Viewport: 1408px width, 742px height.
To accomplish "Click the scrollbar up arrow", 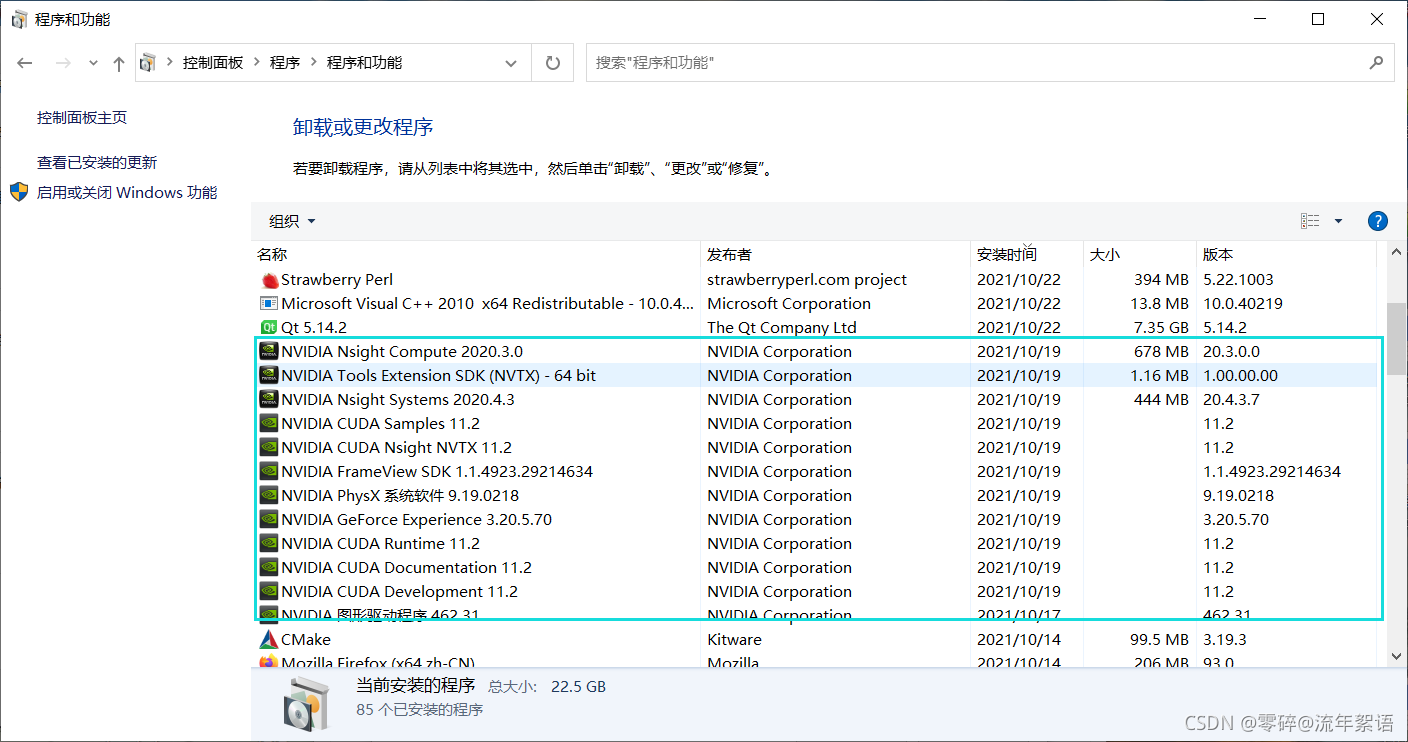I will [1395, 254].
